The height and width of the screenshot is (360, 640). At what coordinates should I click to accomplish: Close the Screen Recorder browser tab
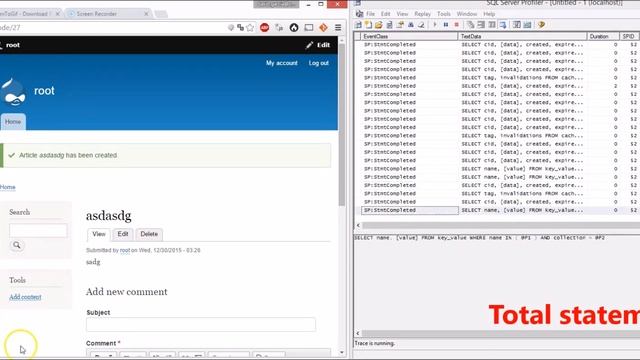146,14
